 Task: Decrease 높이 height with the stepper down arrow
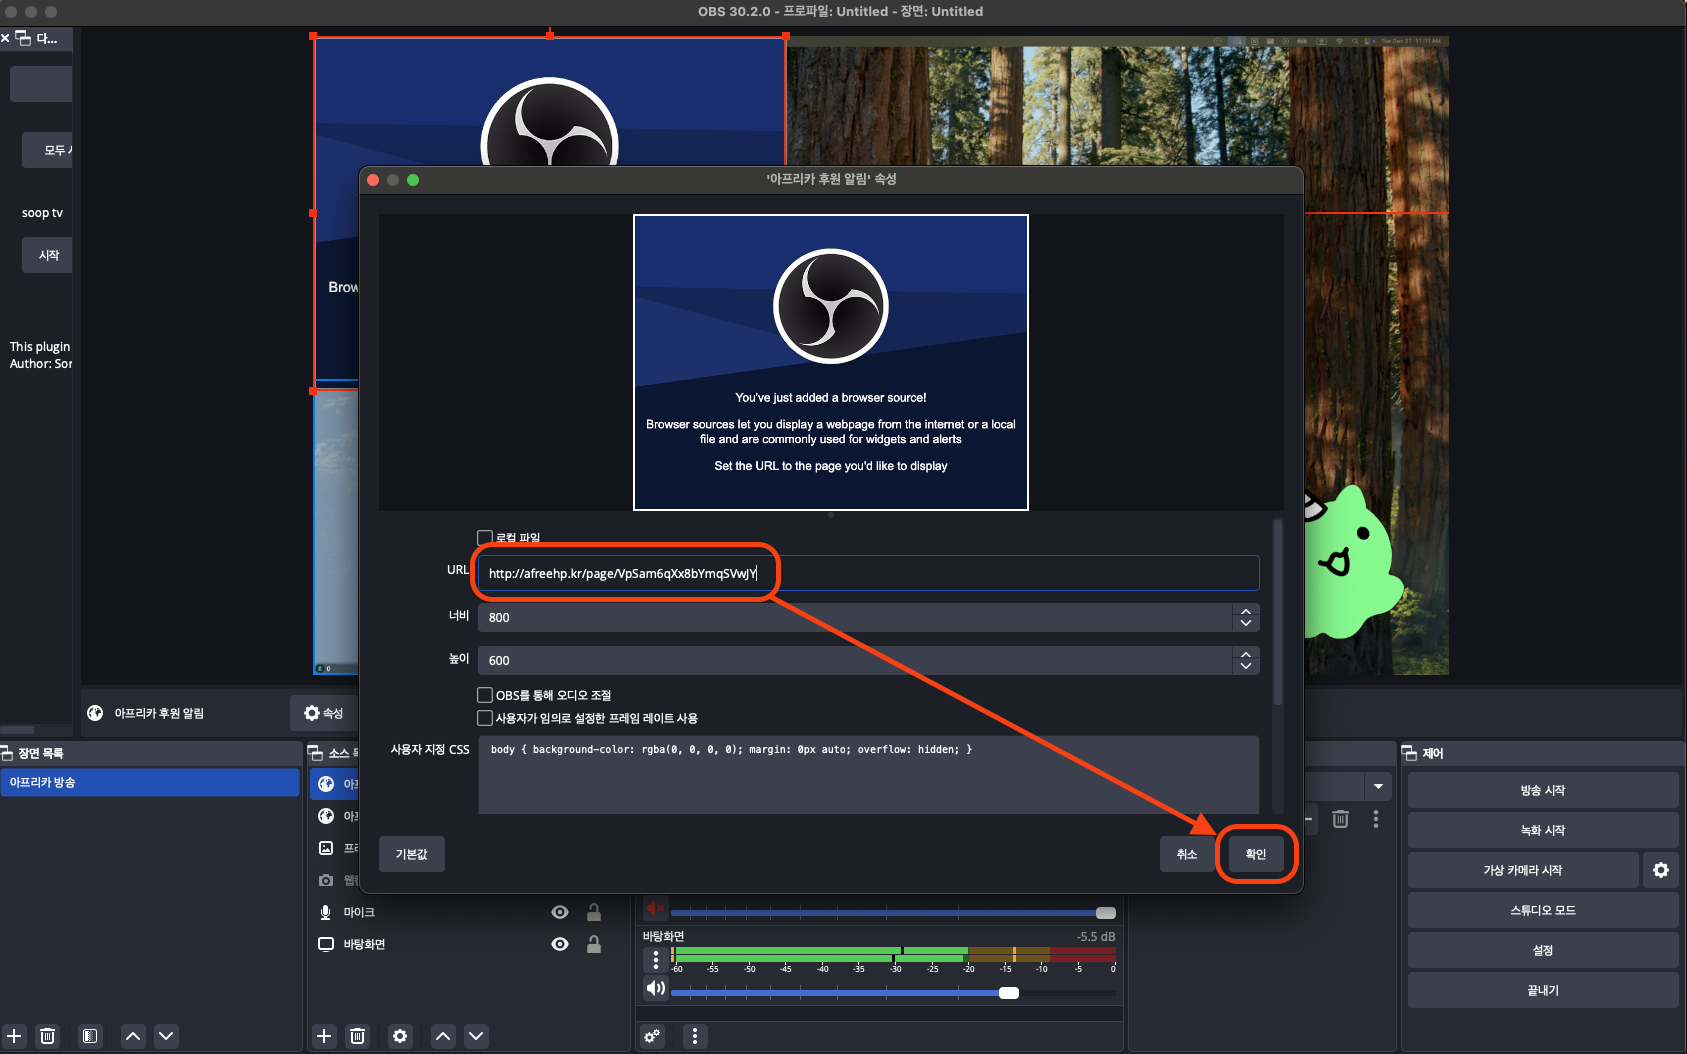1246,667
